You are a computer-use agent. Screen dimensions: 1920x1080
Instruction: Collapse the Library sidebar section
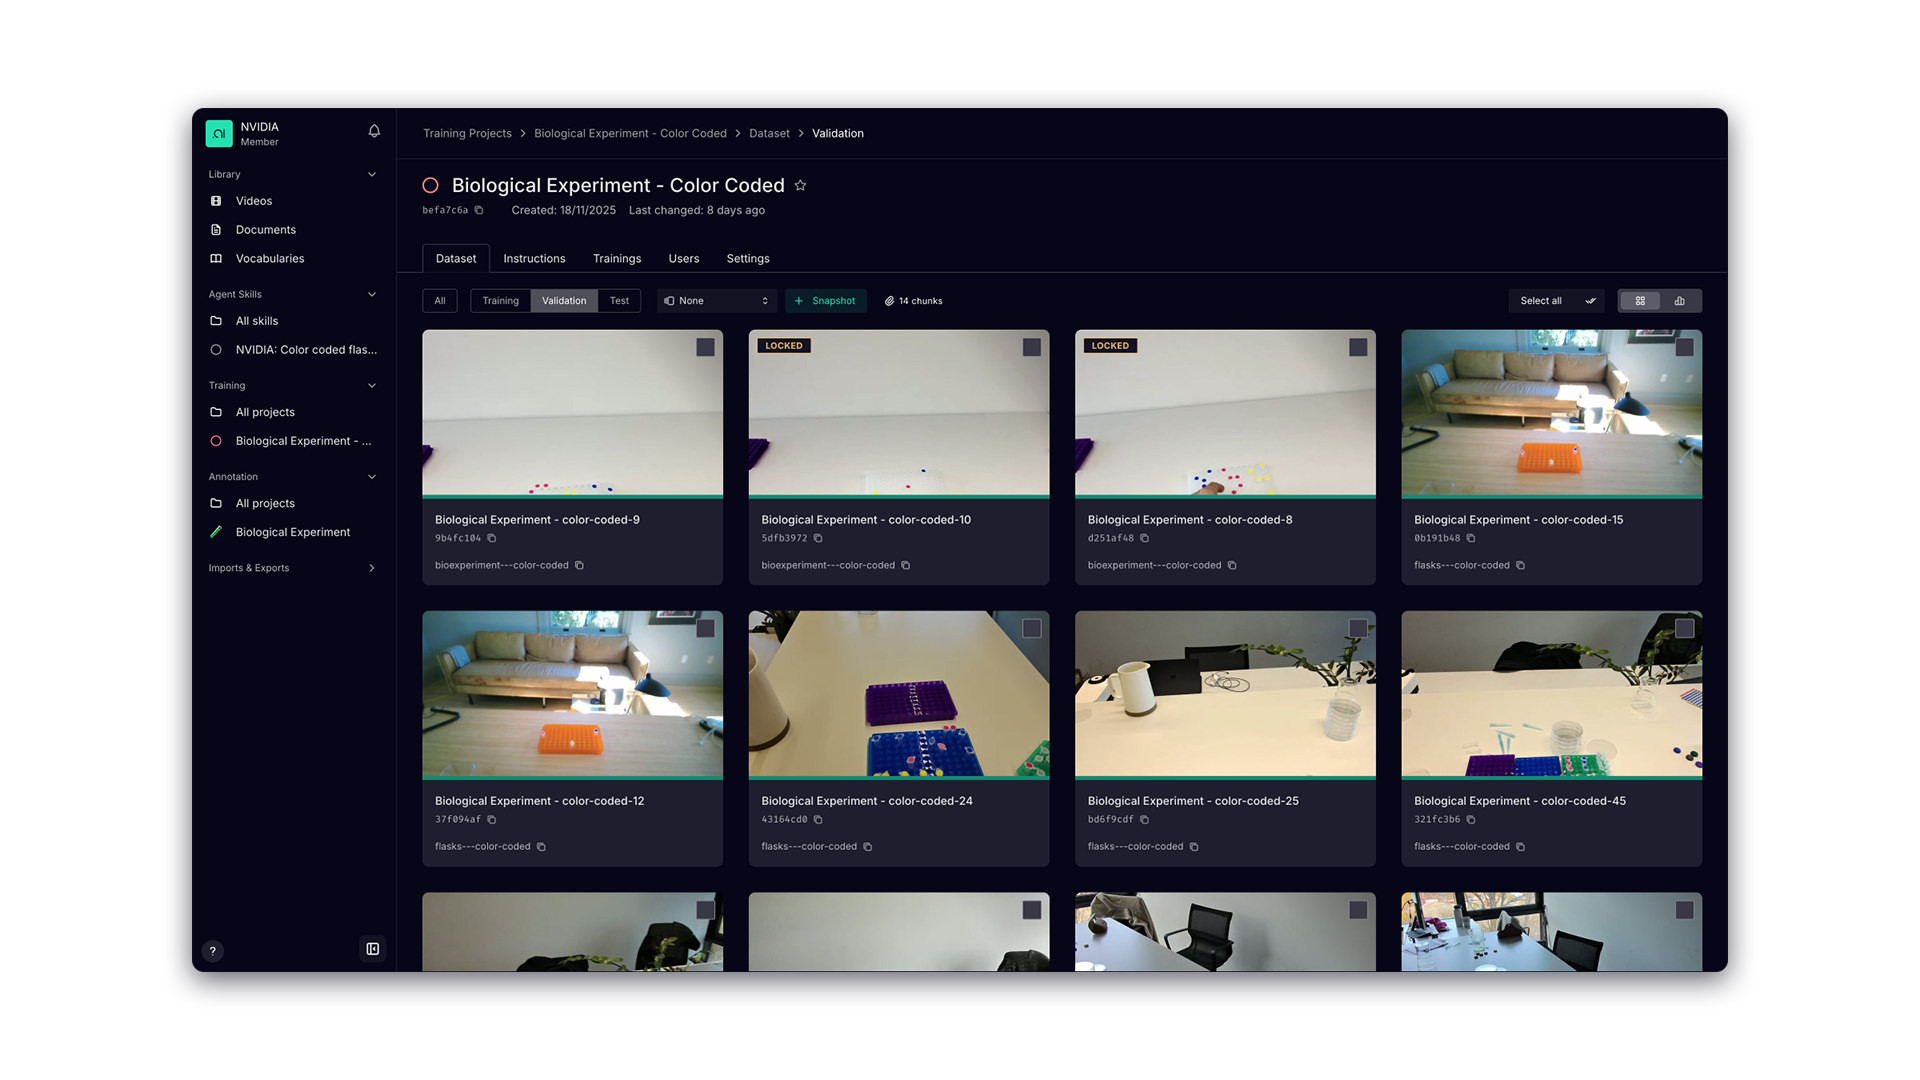(372, 174)
